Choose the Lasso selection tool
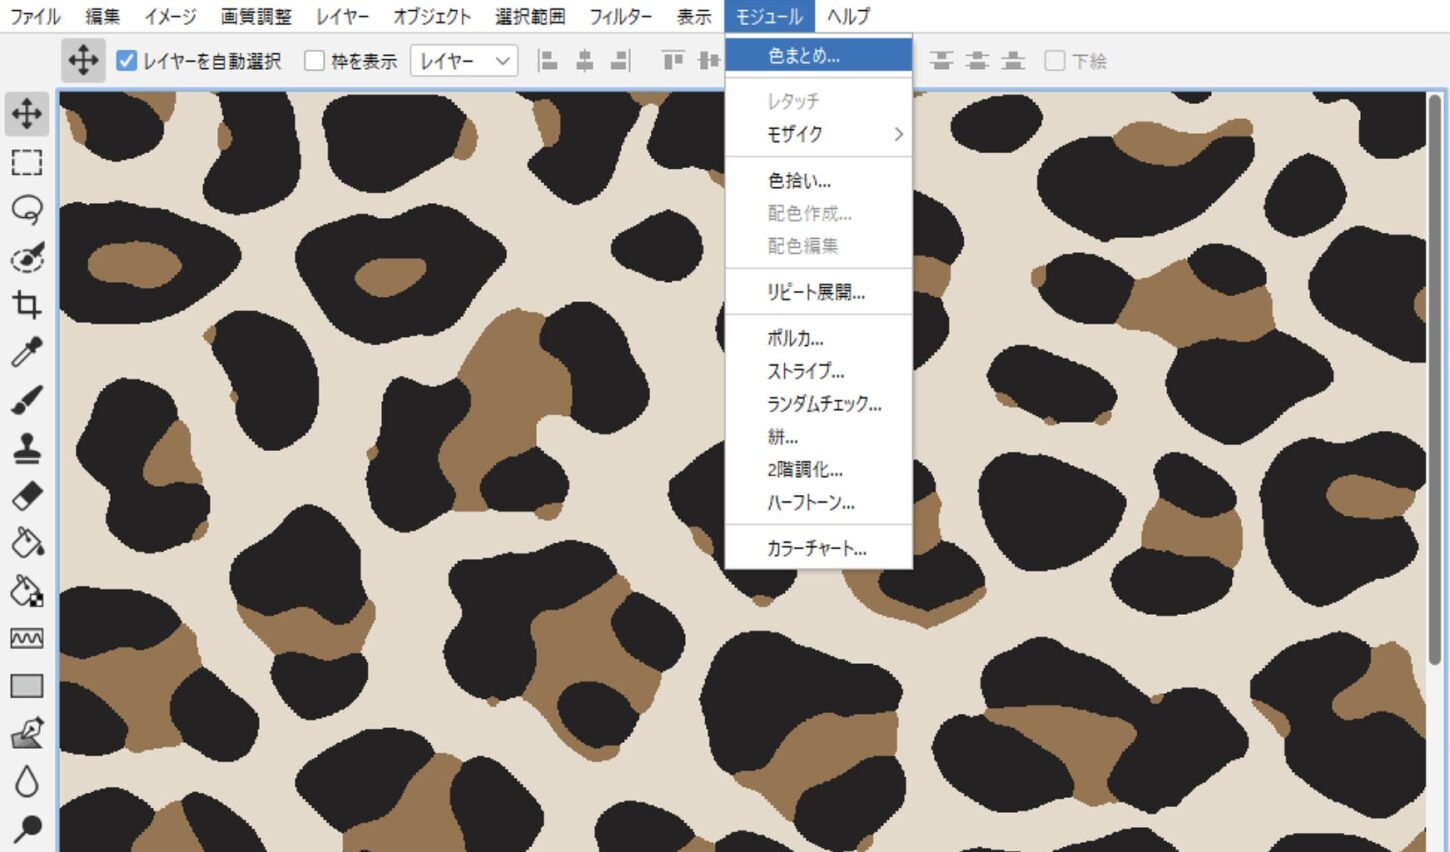This screenshot has height=852, width=1450. (27, 209)
